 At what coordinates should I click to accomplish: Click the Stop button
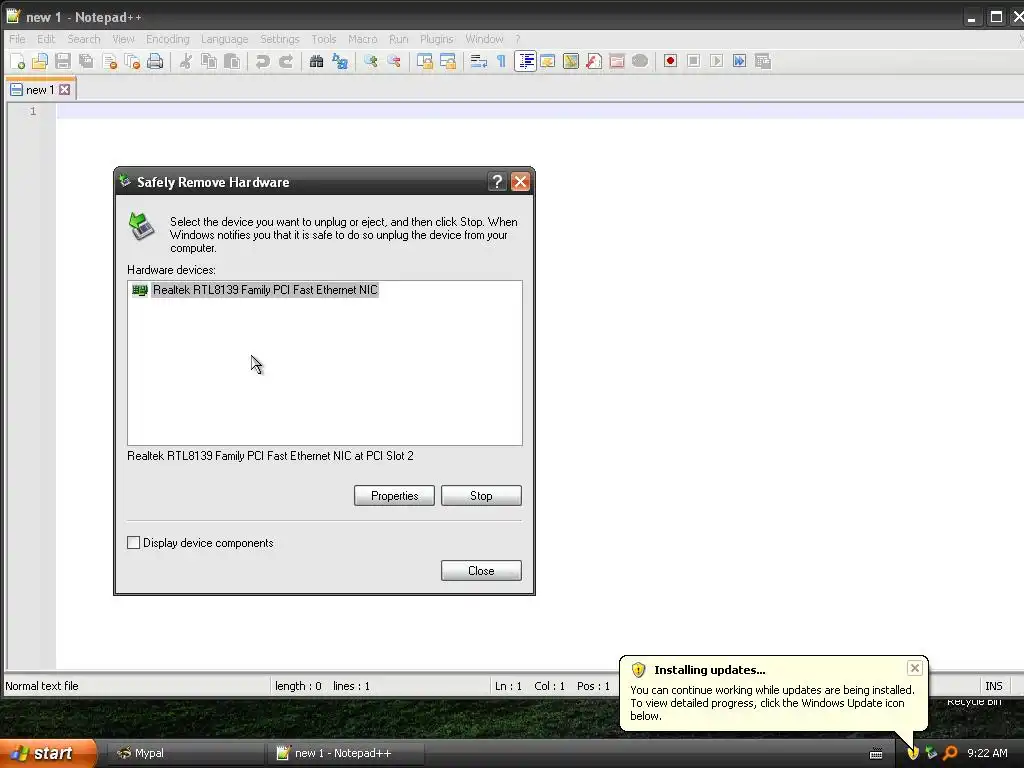pos(481,496)
